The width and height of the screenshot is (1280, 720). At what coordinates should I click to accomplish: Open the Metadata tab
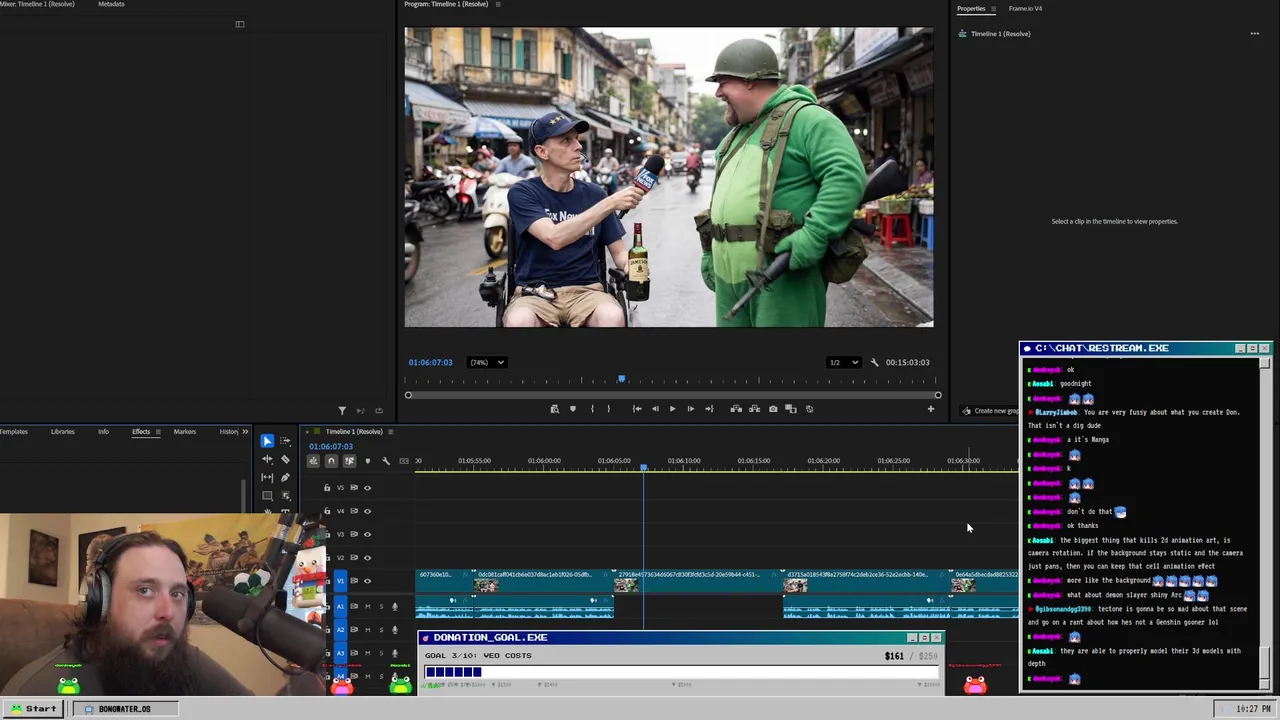111,4
